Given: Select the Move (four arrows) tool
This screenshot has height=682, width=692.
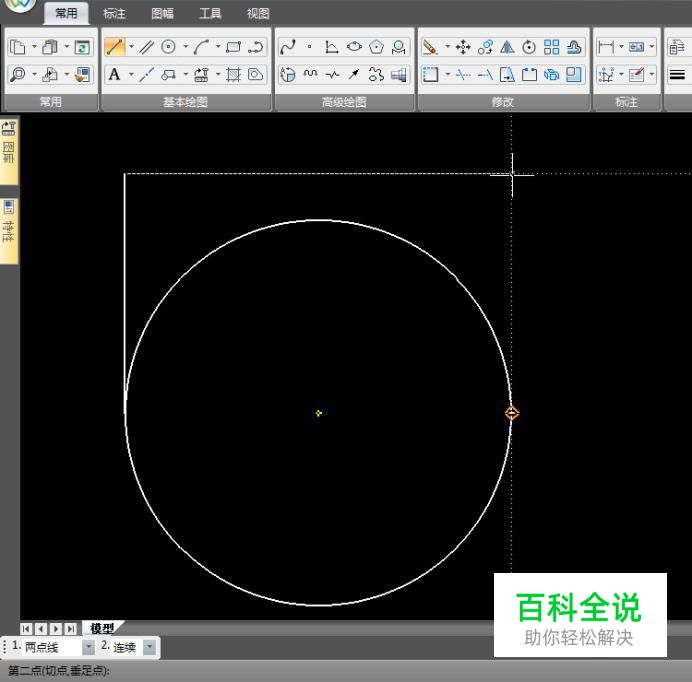Looking at the screenshot, I should (x=463, y=47).
